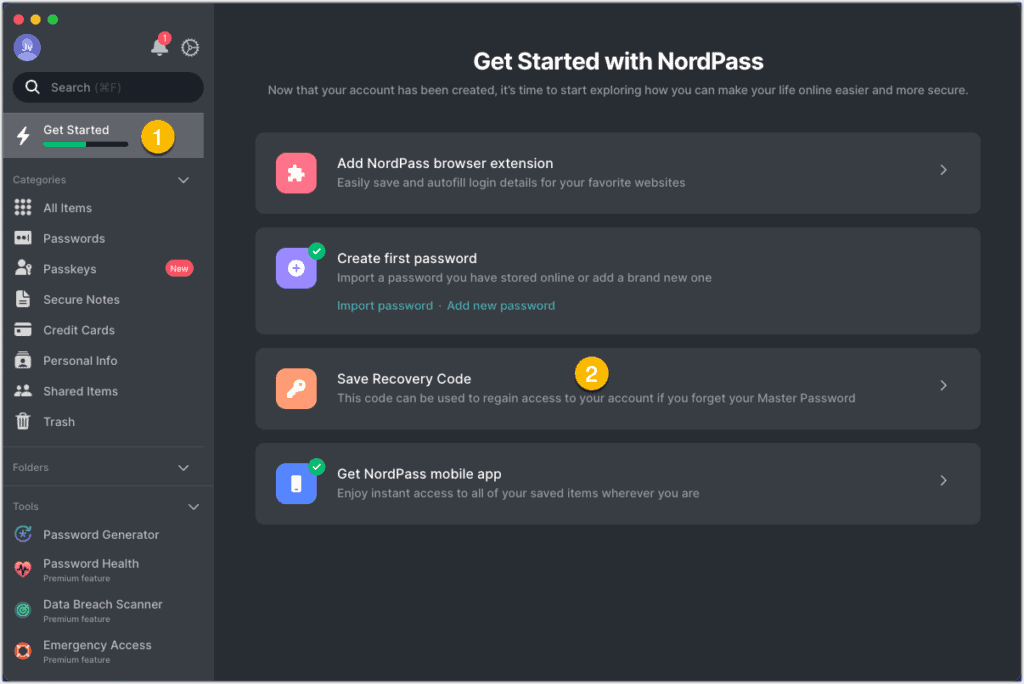Collapse the Categories section
The image size is (1024, 684).
coord(184,180)
